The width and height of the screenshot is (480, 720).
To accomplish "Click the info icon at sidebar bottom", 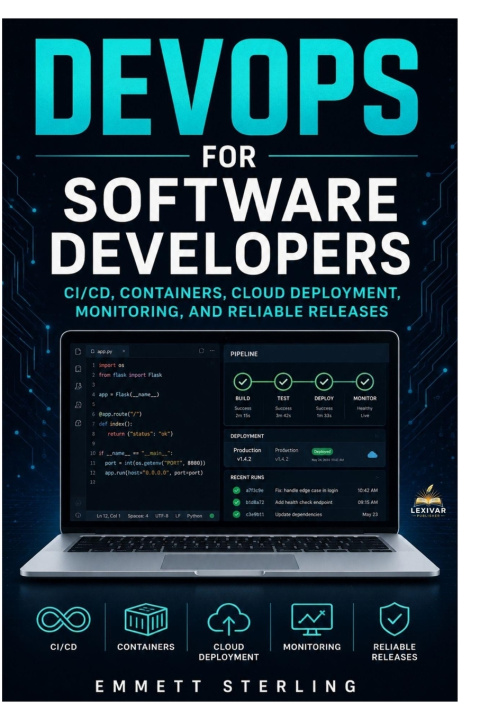I will pyautogui.click(x=78, y=516).
